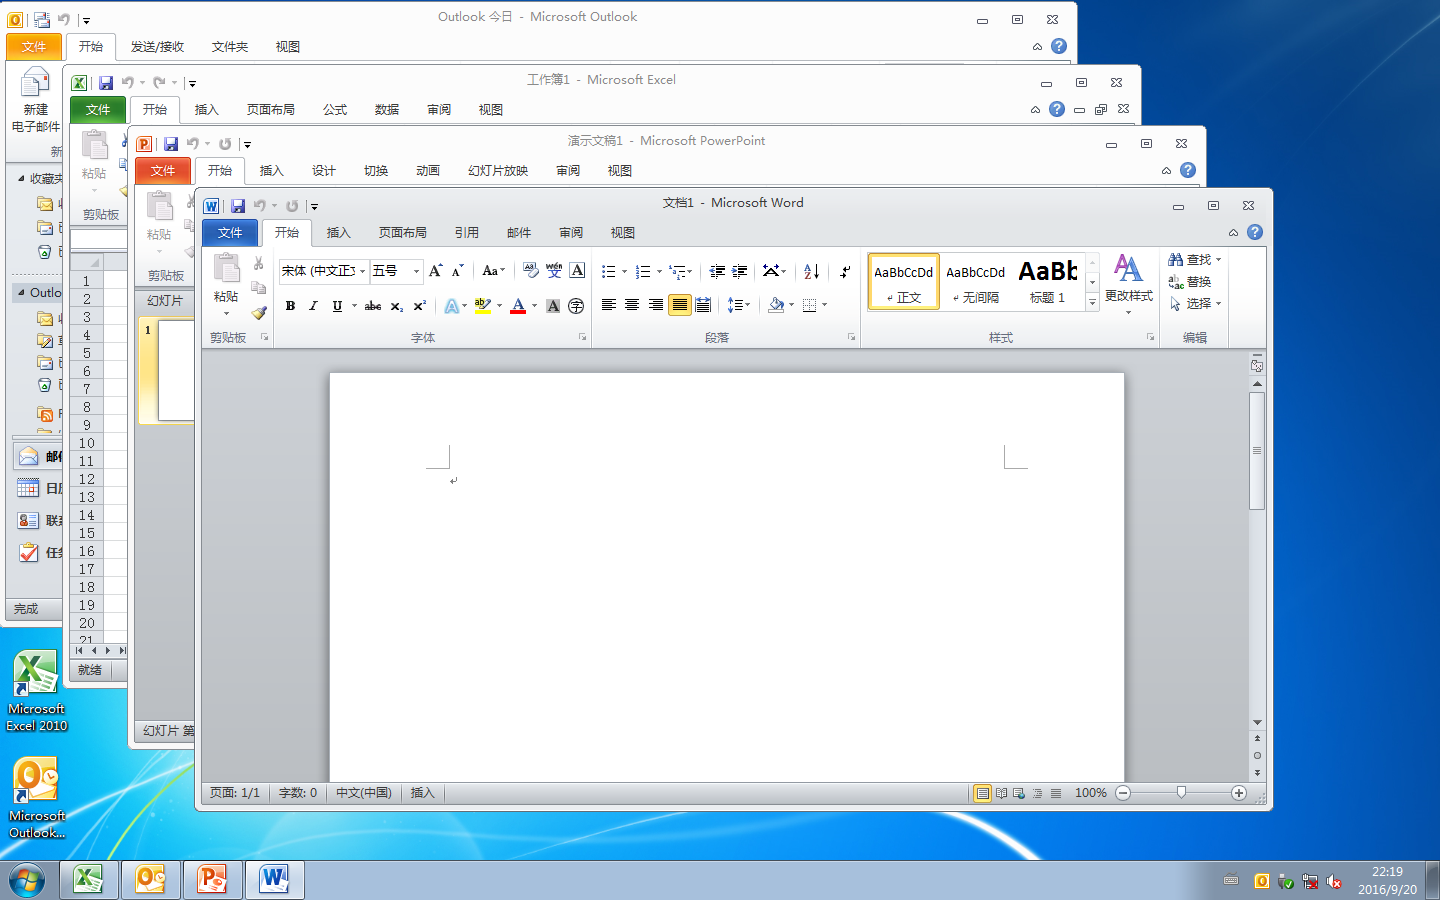Viewport: 1440px width, 900px height.
Task: Open the font size 五号 dropdown
Action: coord(416,271)
